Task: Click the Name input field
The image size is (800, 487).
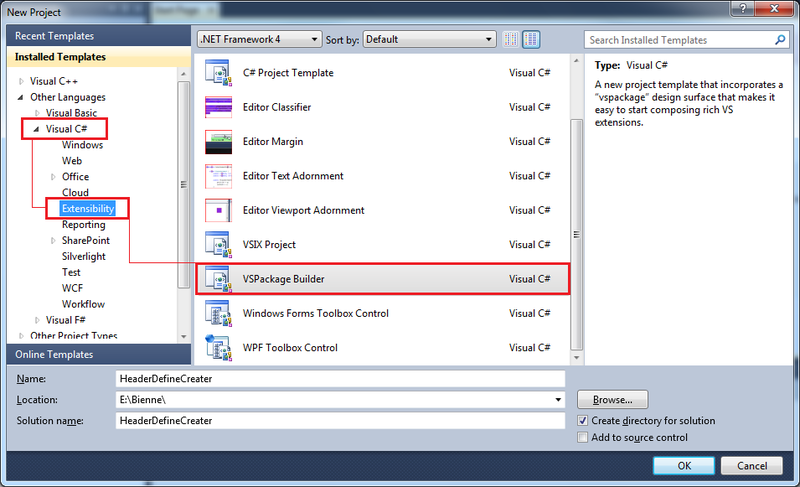Action: [x=340, y=379]
